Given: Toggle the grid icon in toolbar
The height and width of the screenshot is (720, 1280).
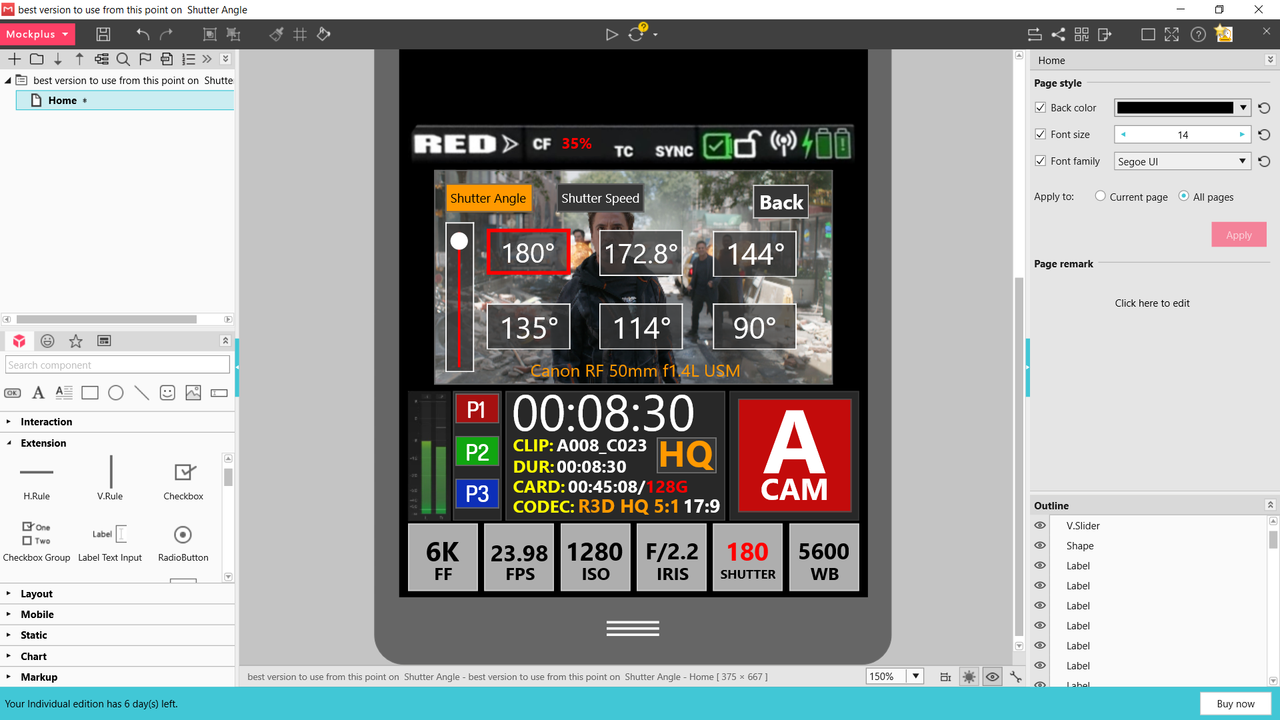Looking at the screenshot, I should 300,34.
